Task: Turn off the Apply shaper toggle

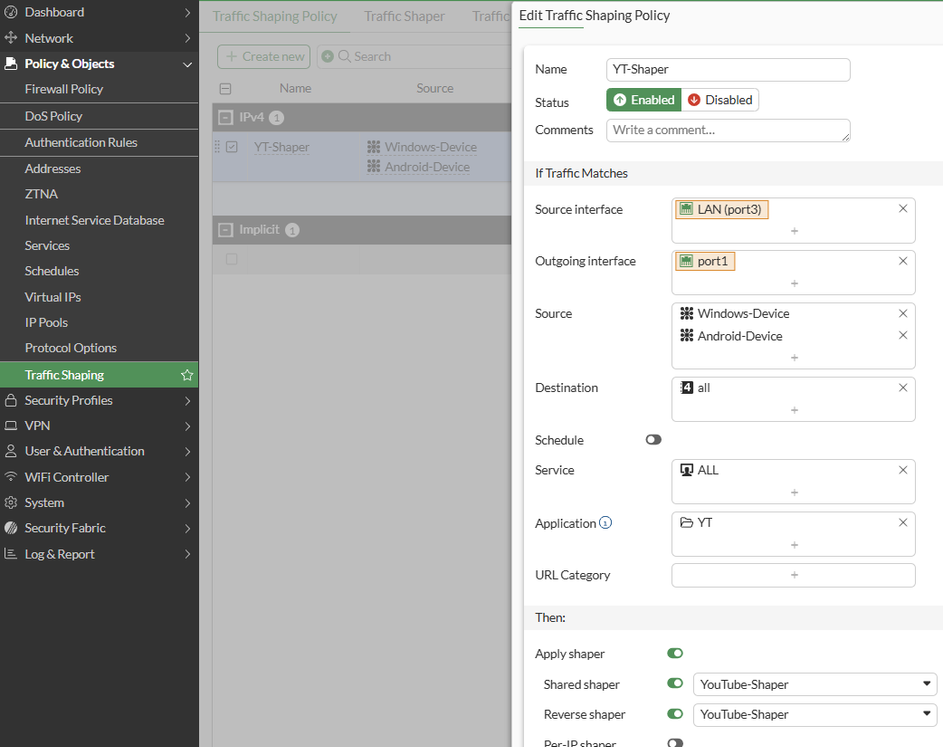Action: point(675,654)
